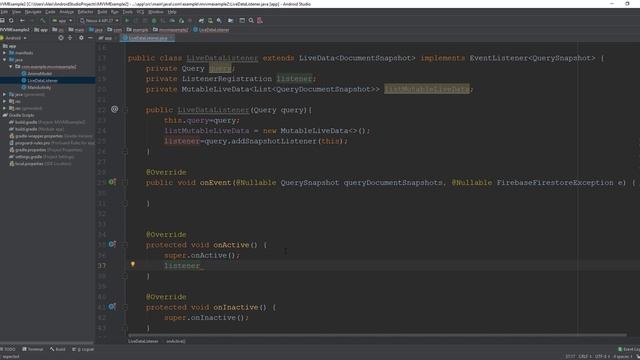Click the AVD Manager toolbar icon
The height and width of the screenshot is (360, 640).
coord(210,20)
